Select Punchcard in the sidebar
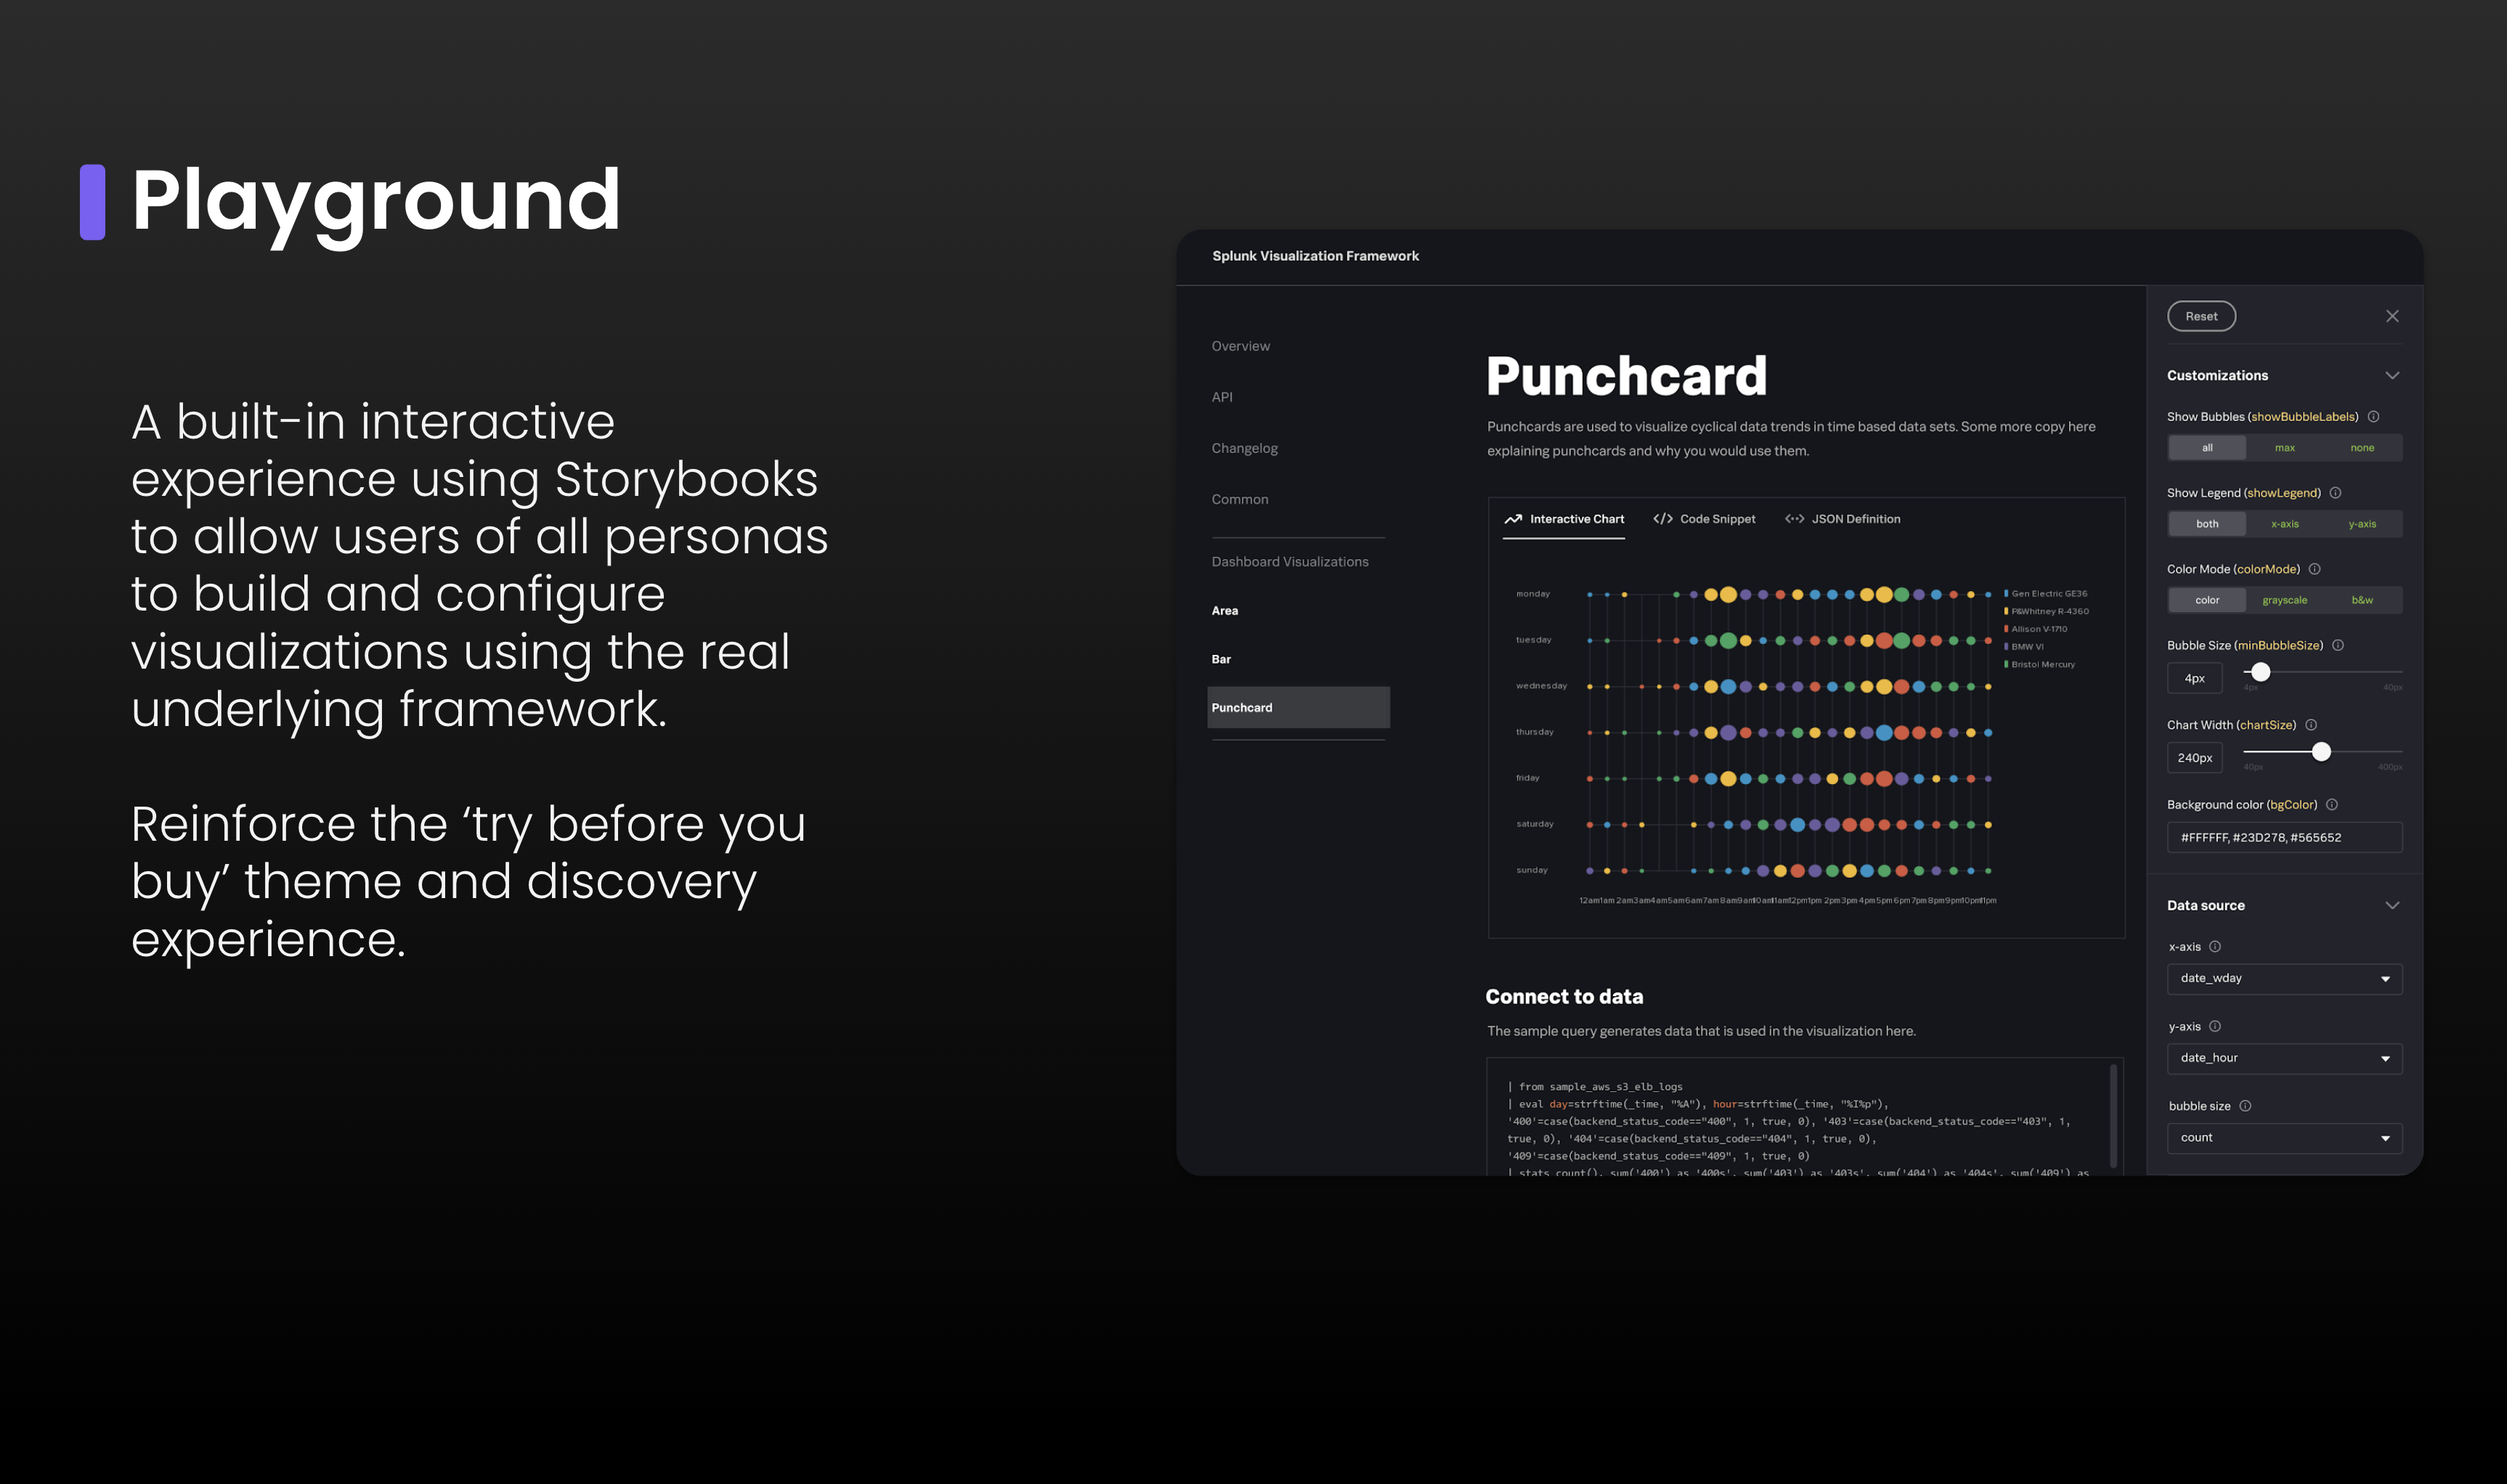Image resolution: width=2507 pixels, height=1484 pixels. (x=1298, y=708)
